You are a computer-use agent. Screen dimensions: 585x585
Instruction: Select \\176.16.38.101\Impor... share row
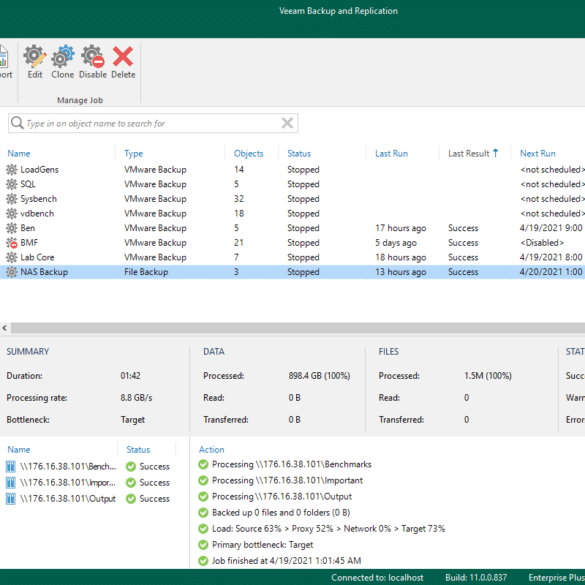point(68,482)
